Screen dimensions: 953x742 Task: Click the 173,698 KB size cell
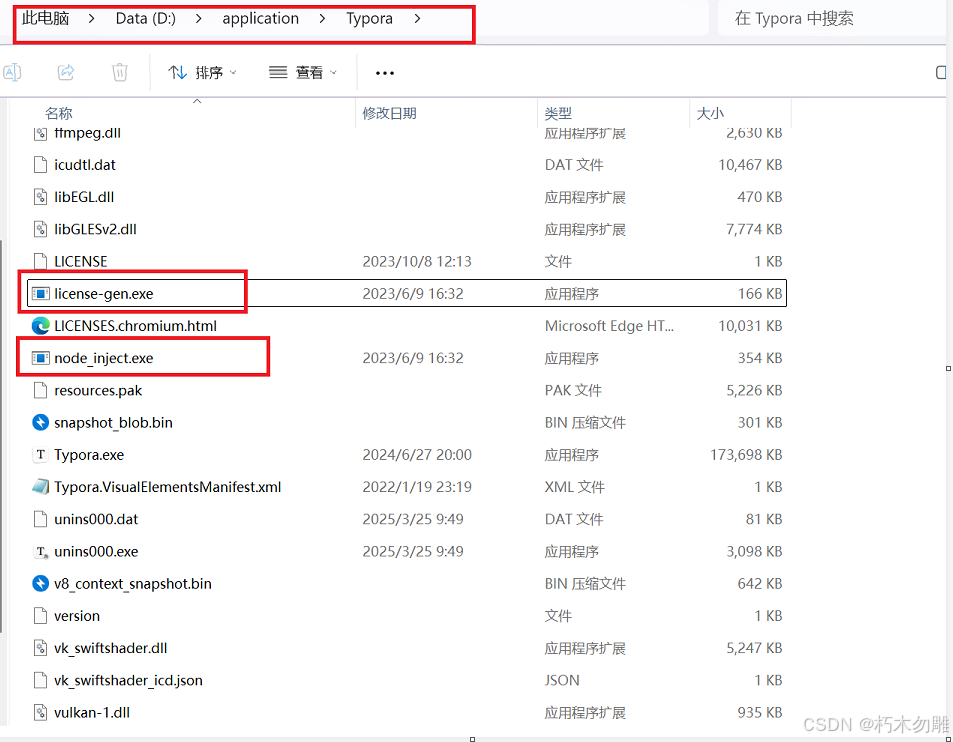tap(746, 455)
